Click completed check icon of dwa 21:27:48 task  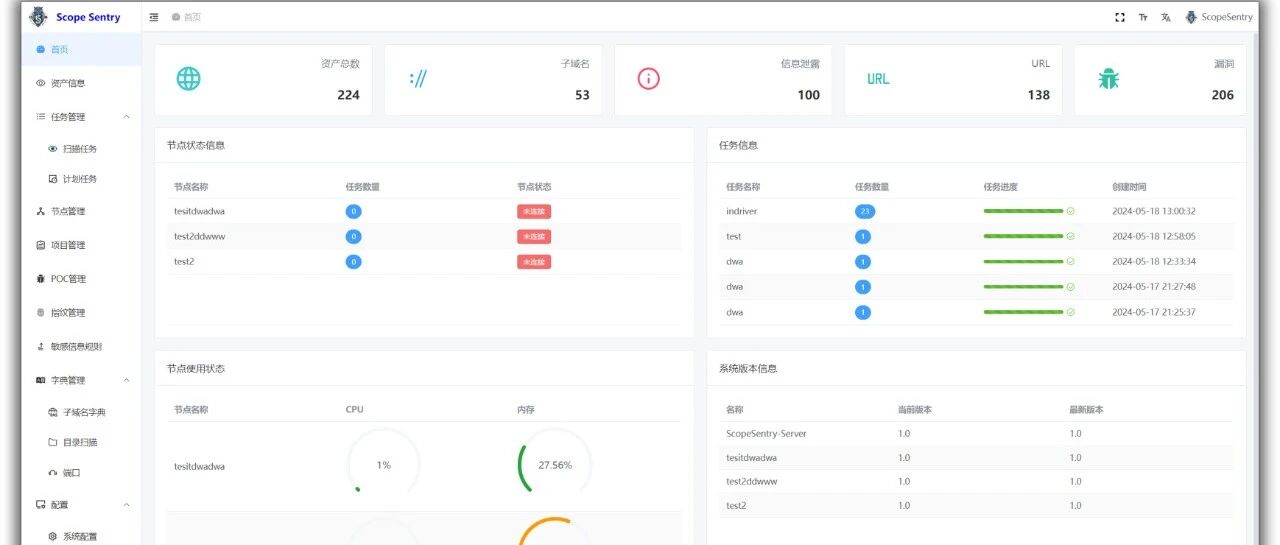point(1070,287)
